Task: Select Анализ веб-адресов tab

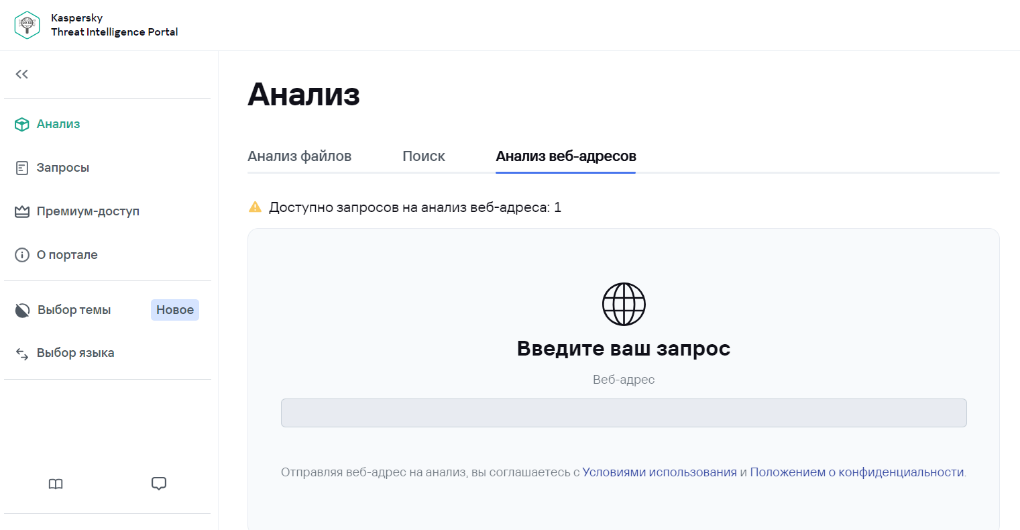Action: 566,156
